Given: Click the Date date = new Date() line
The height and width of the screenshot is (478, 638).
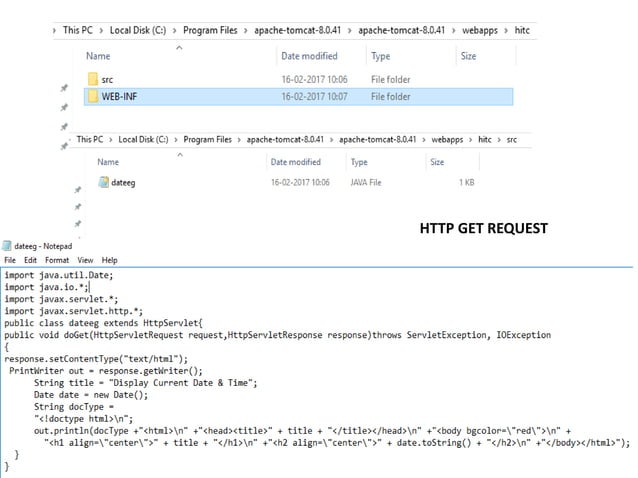Looking at the screenshot, I should [x=91, y=395].
